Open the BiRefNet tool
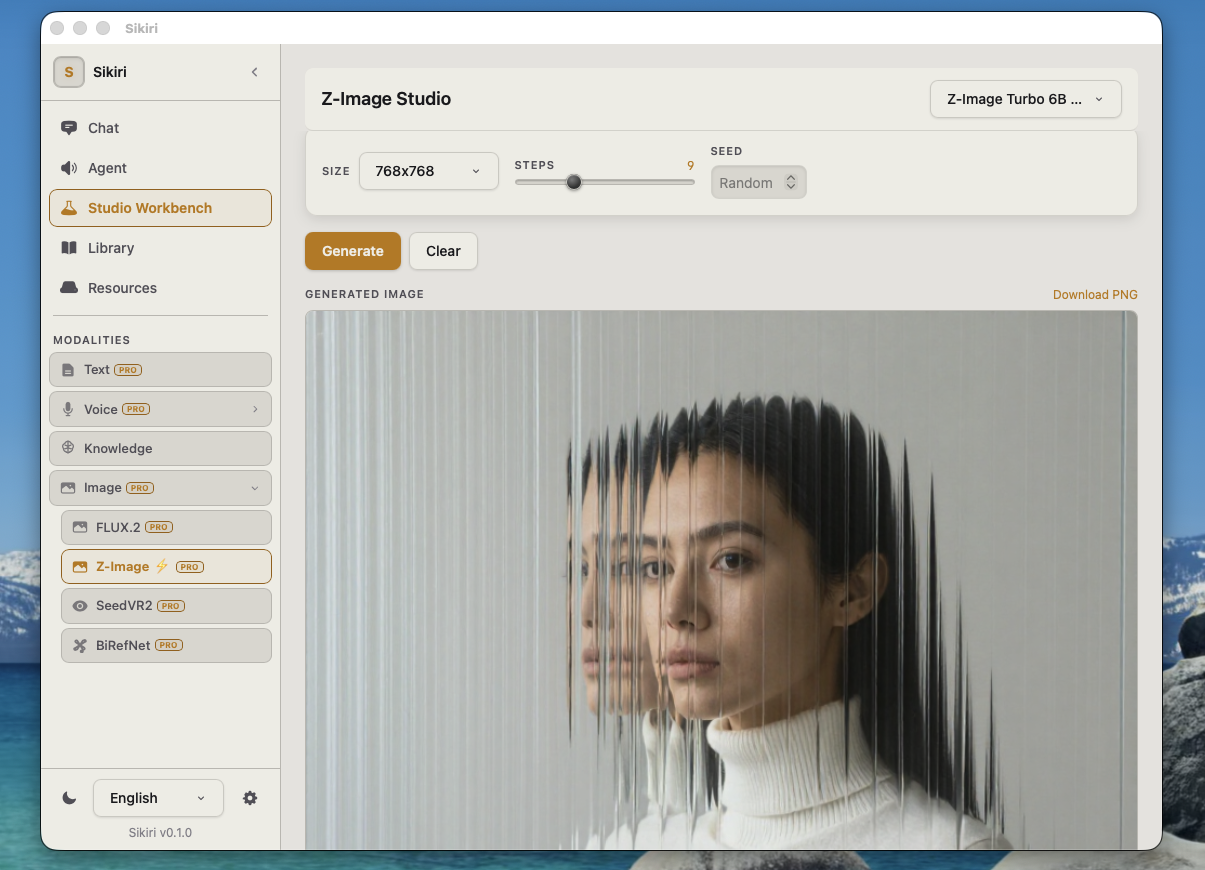 point(166,646)
